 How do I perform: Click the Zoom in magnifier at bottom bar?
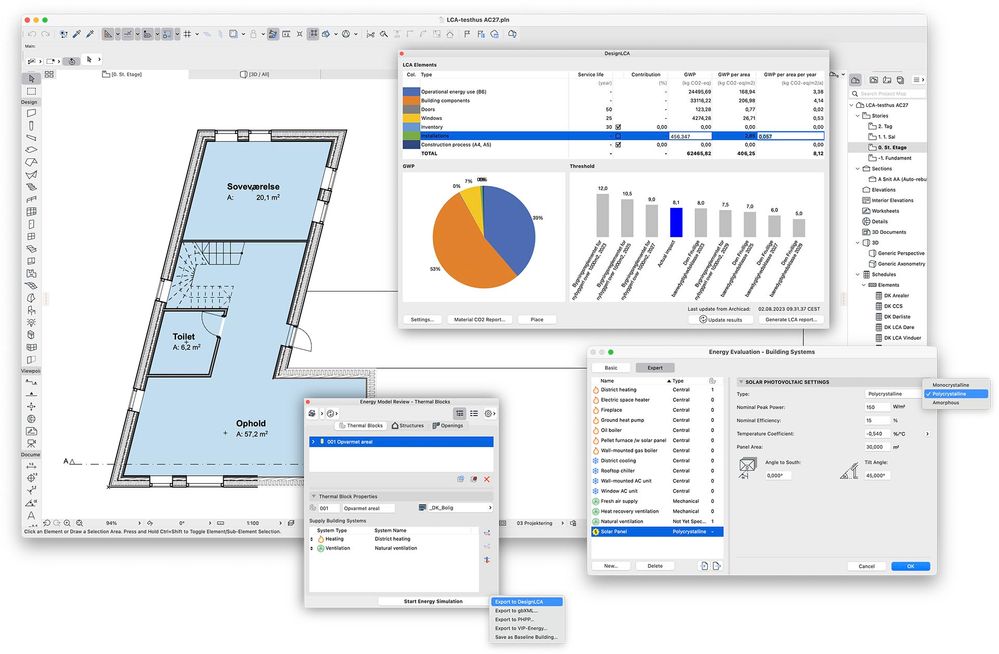pyautogui.click(x=68, y=523)
